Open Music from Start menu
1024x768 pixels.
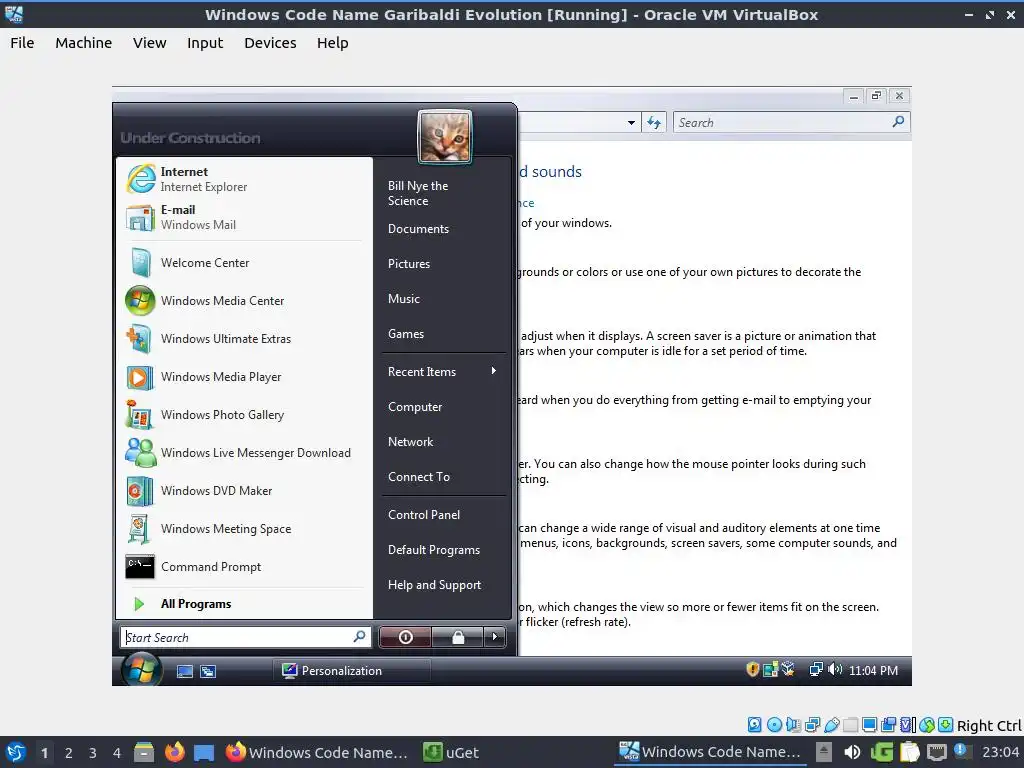[443, 298]
